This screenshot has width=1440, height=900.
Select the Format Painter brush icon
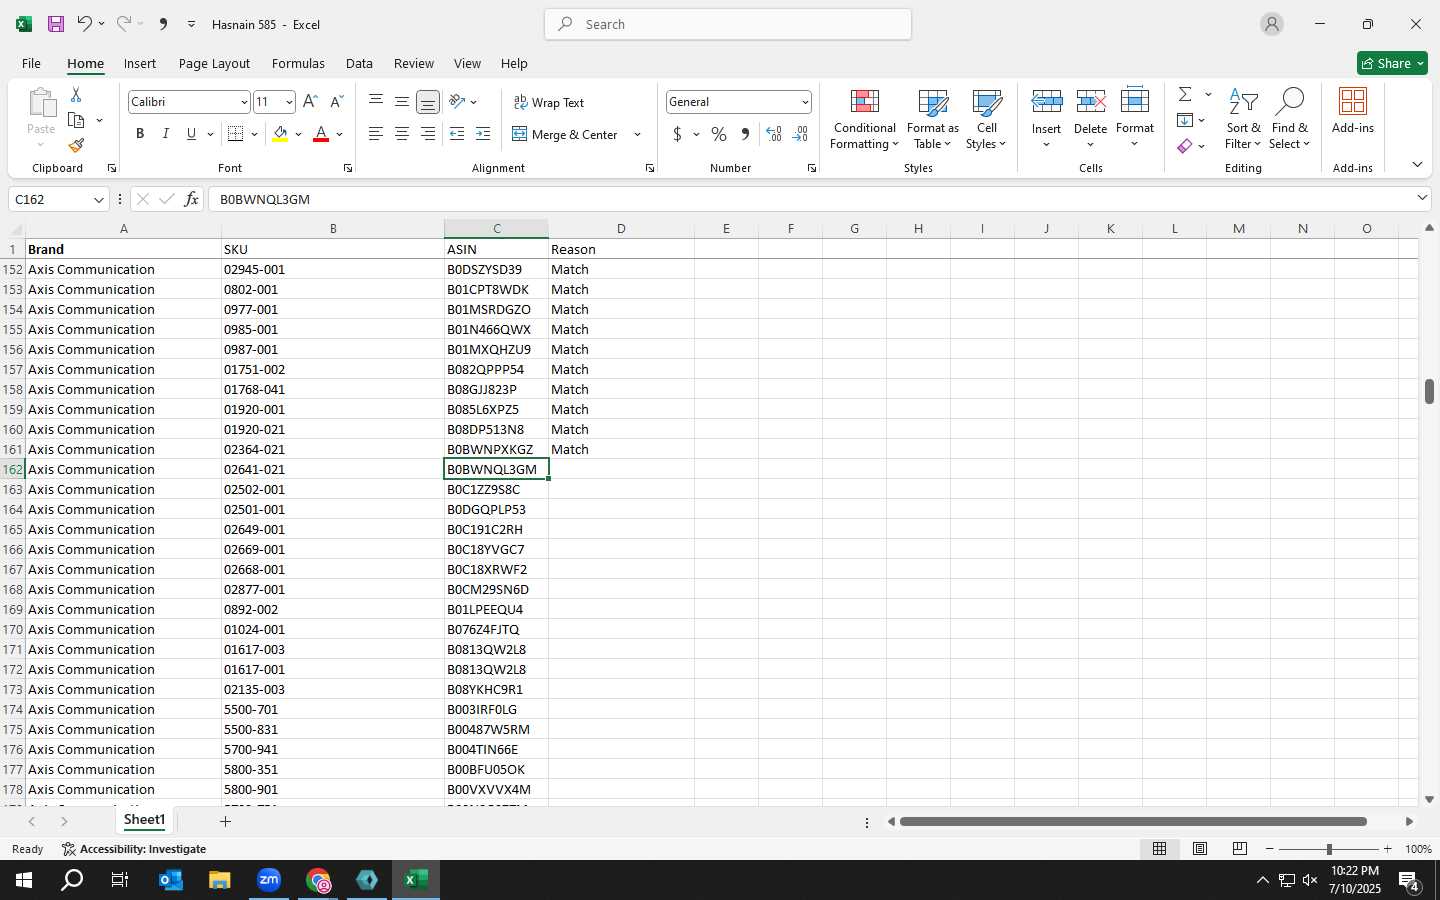coord(76,146)
